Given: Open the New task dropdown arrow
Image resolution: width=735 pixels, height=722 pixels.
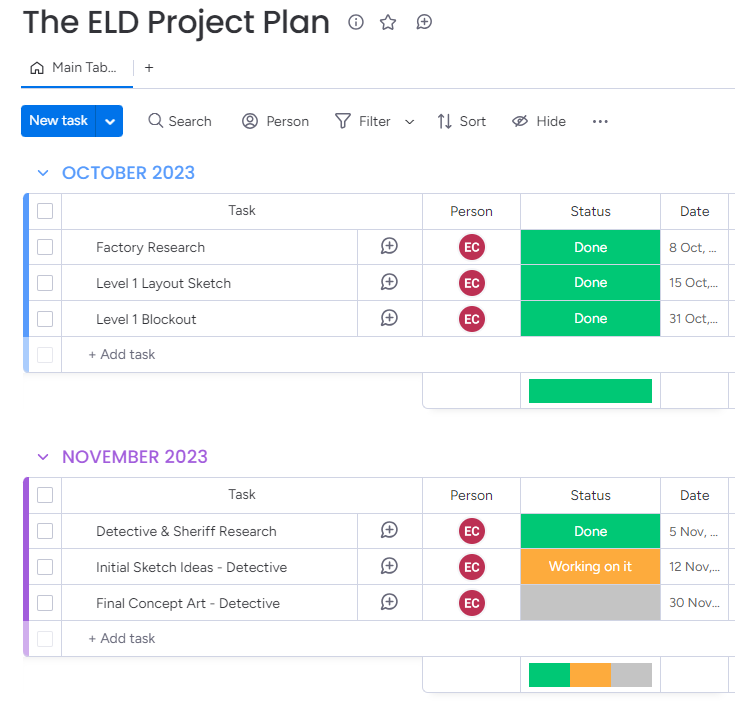Looking at the screenshot, I should click(110, 121).
